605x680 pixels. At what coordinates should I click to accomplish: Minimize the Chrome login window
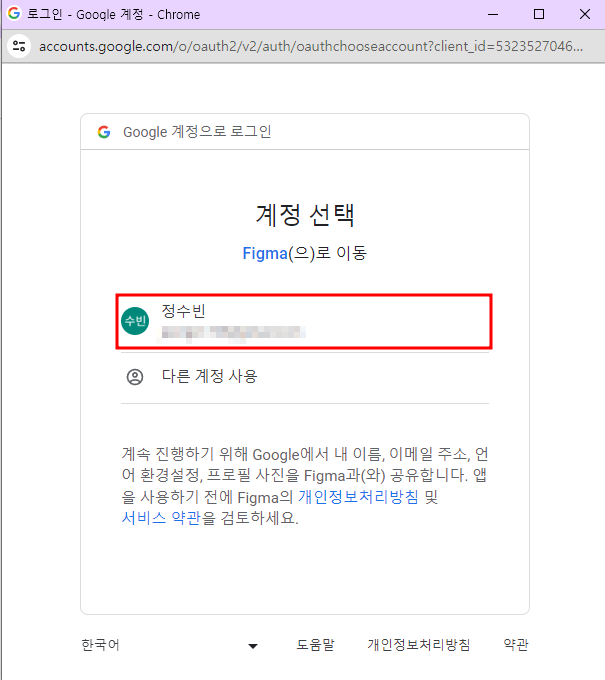point(493,14)
